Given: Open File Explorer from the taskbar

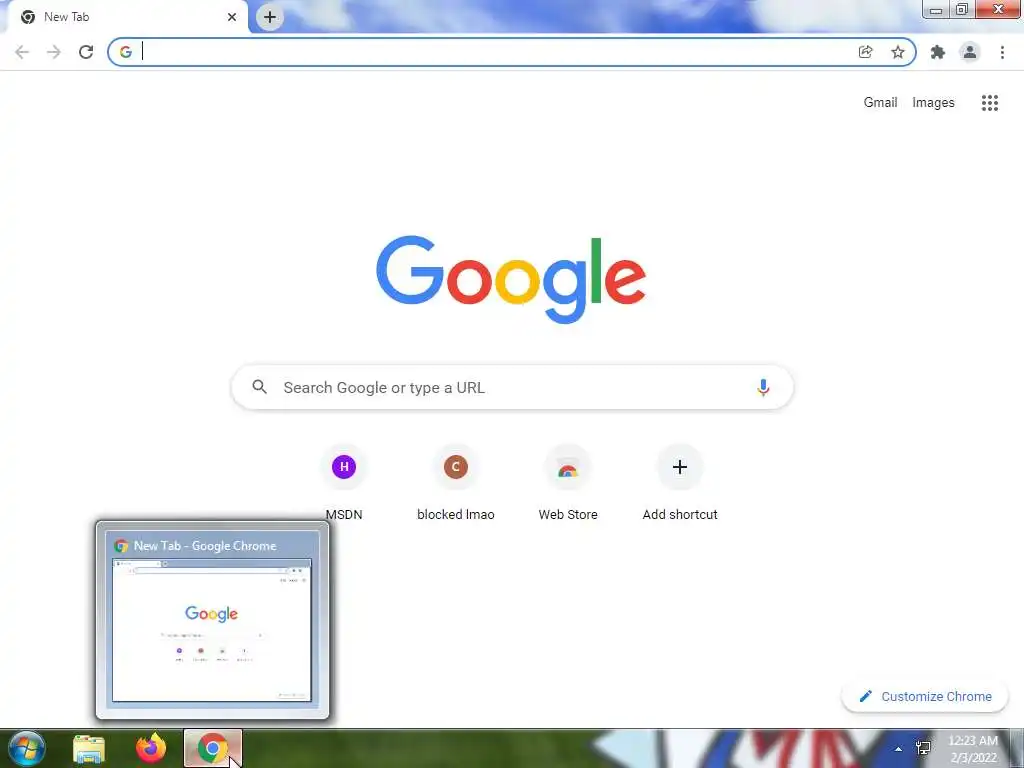Looking at the screenshot, I should click(89, 748).
